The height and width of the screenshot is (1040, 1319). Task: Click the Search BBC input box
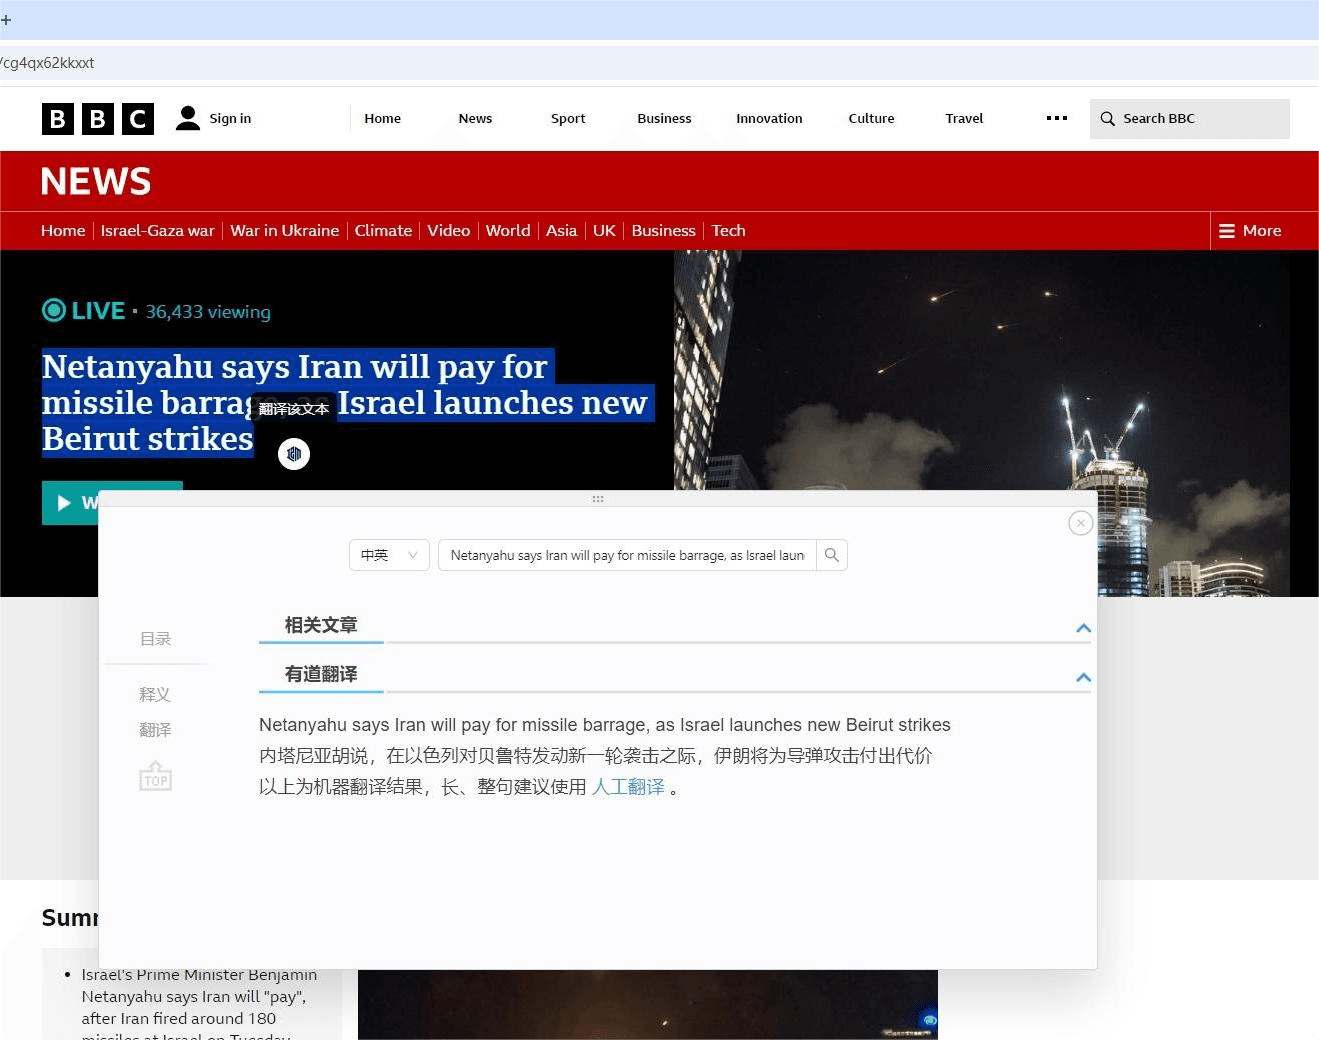pyautogui.click(x=1200, y=118)
